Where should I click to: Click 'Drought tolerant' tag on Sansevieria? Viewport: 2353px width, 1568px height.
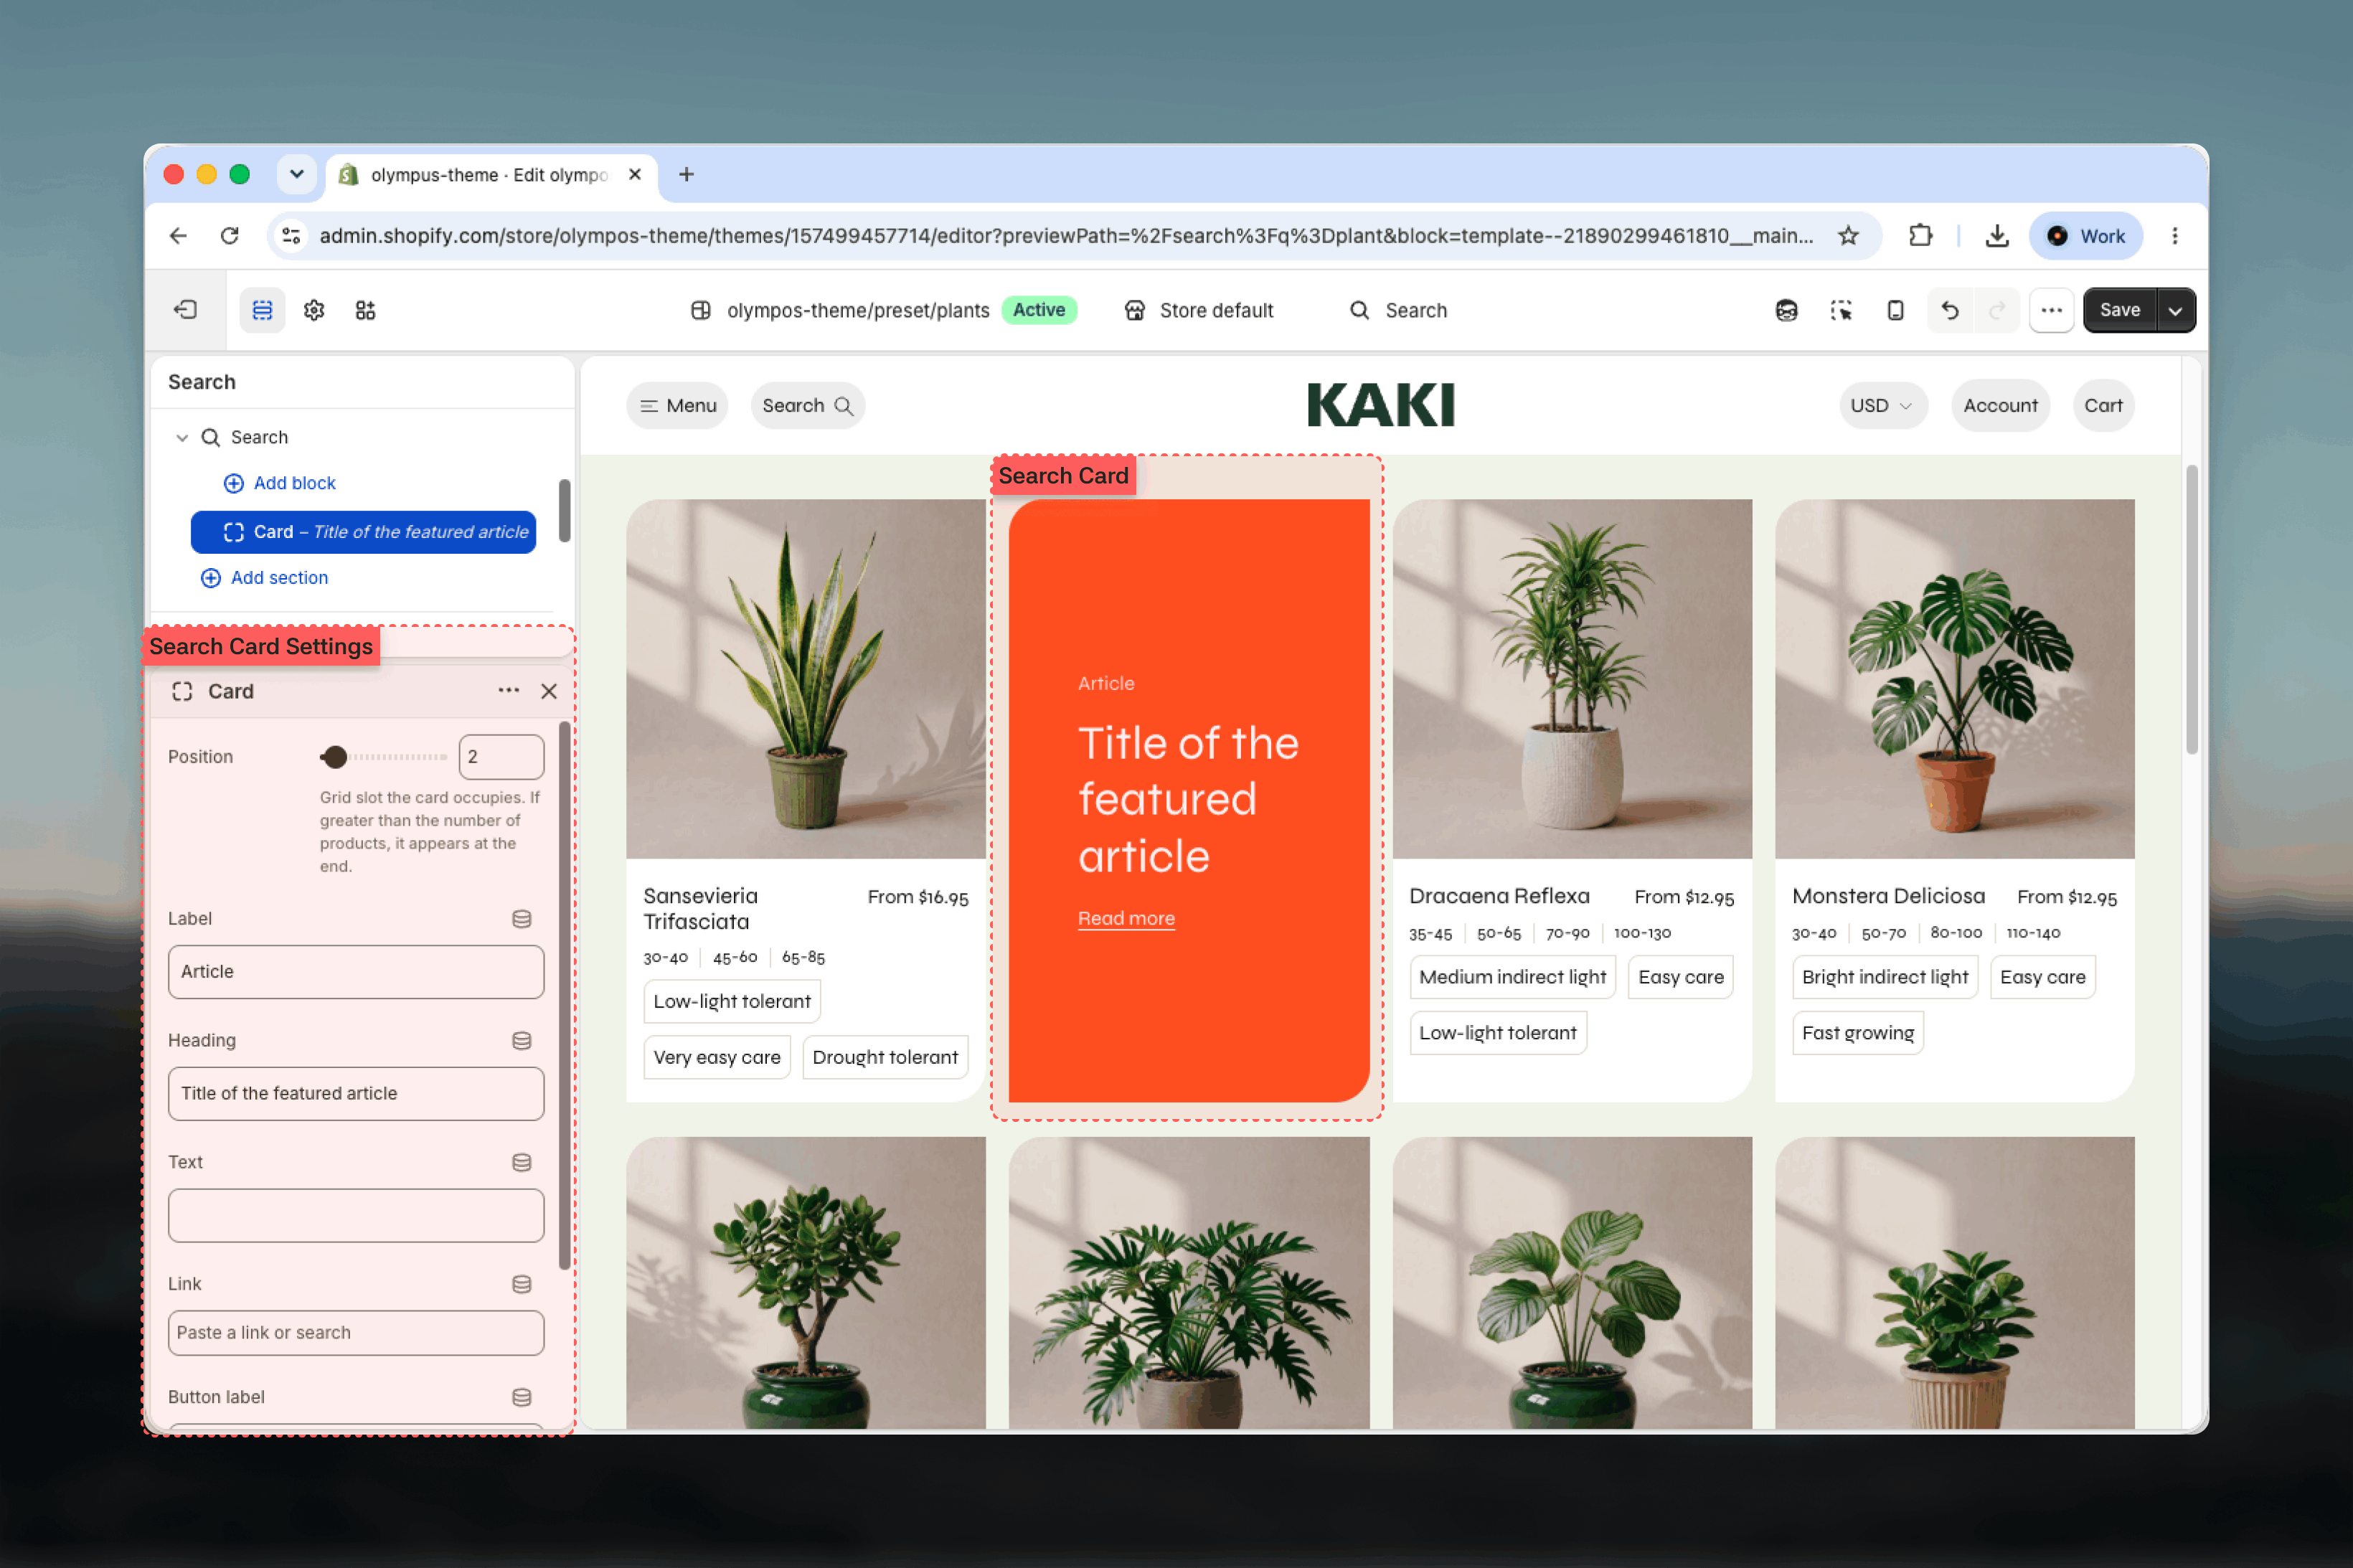(885, 1058)
